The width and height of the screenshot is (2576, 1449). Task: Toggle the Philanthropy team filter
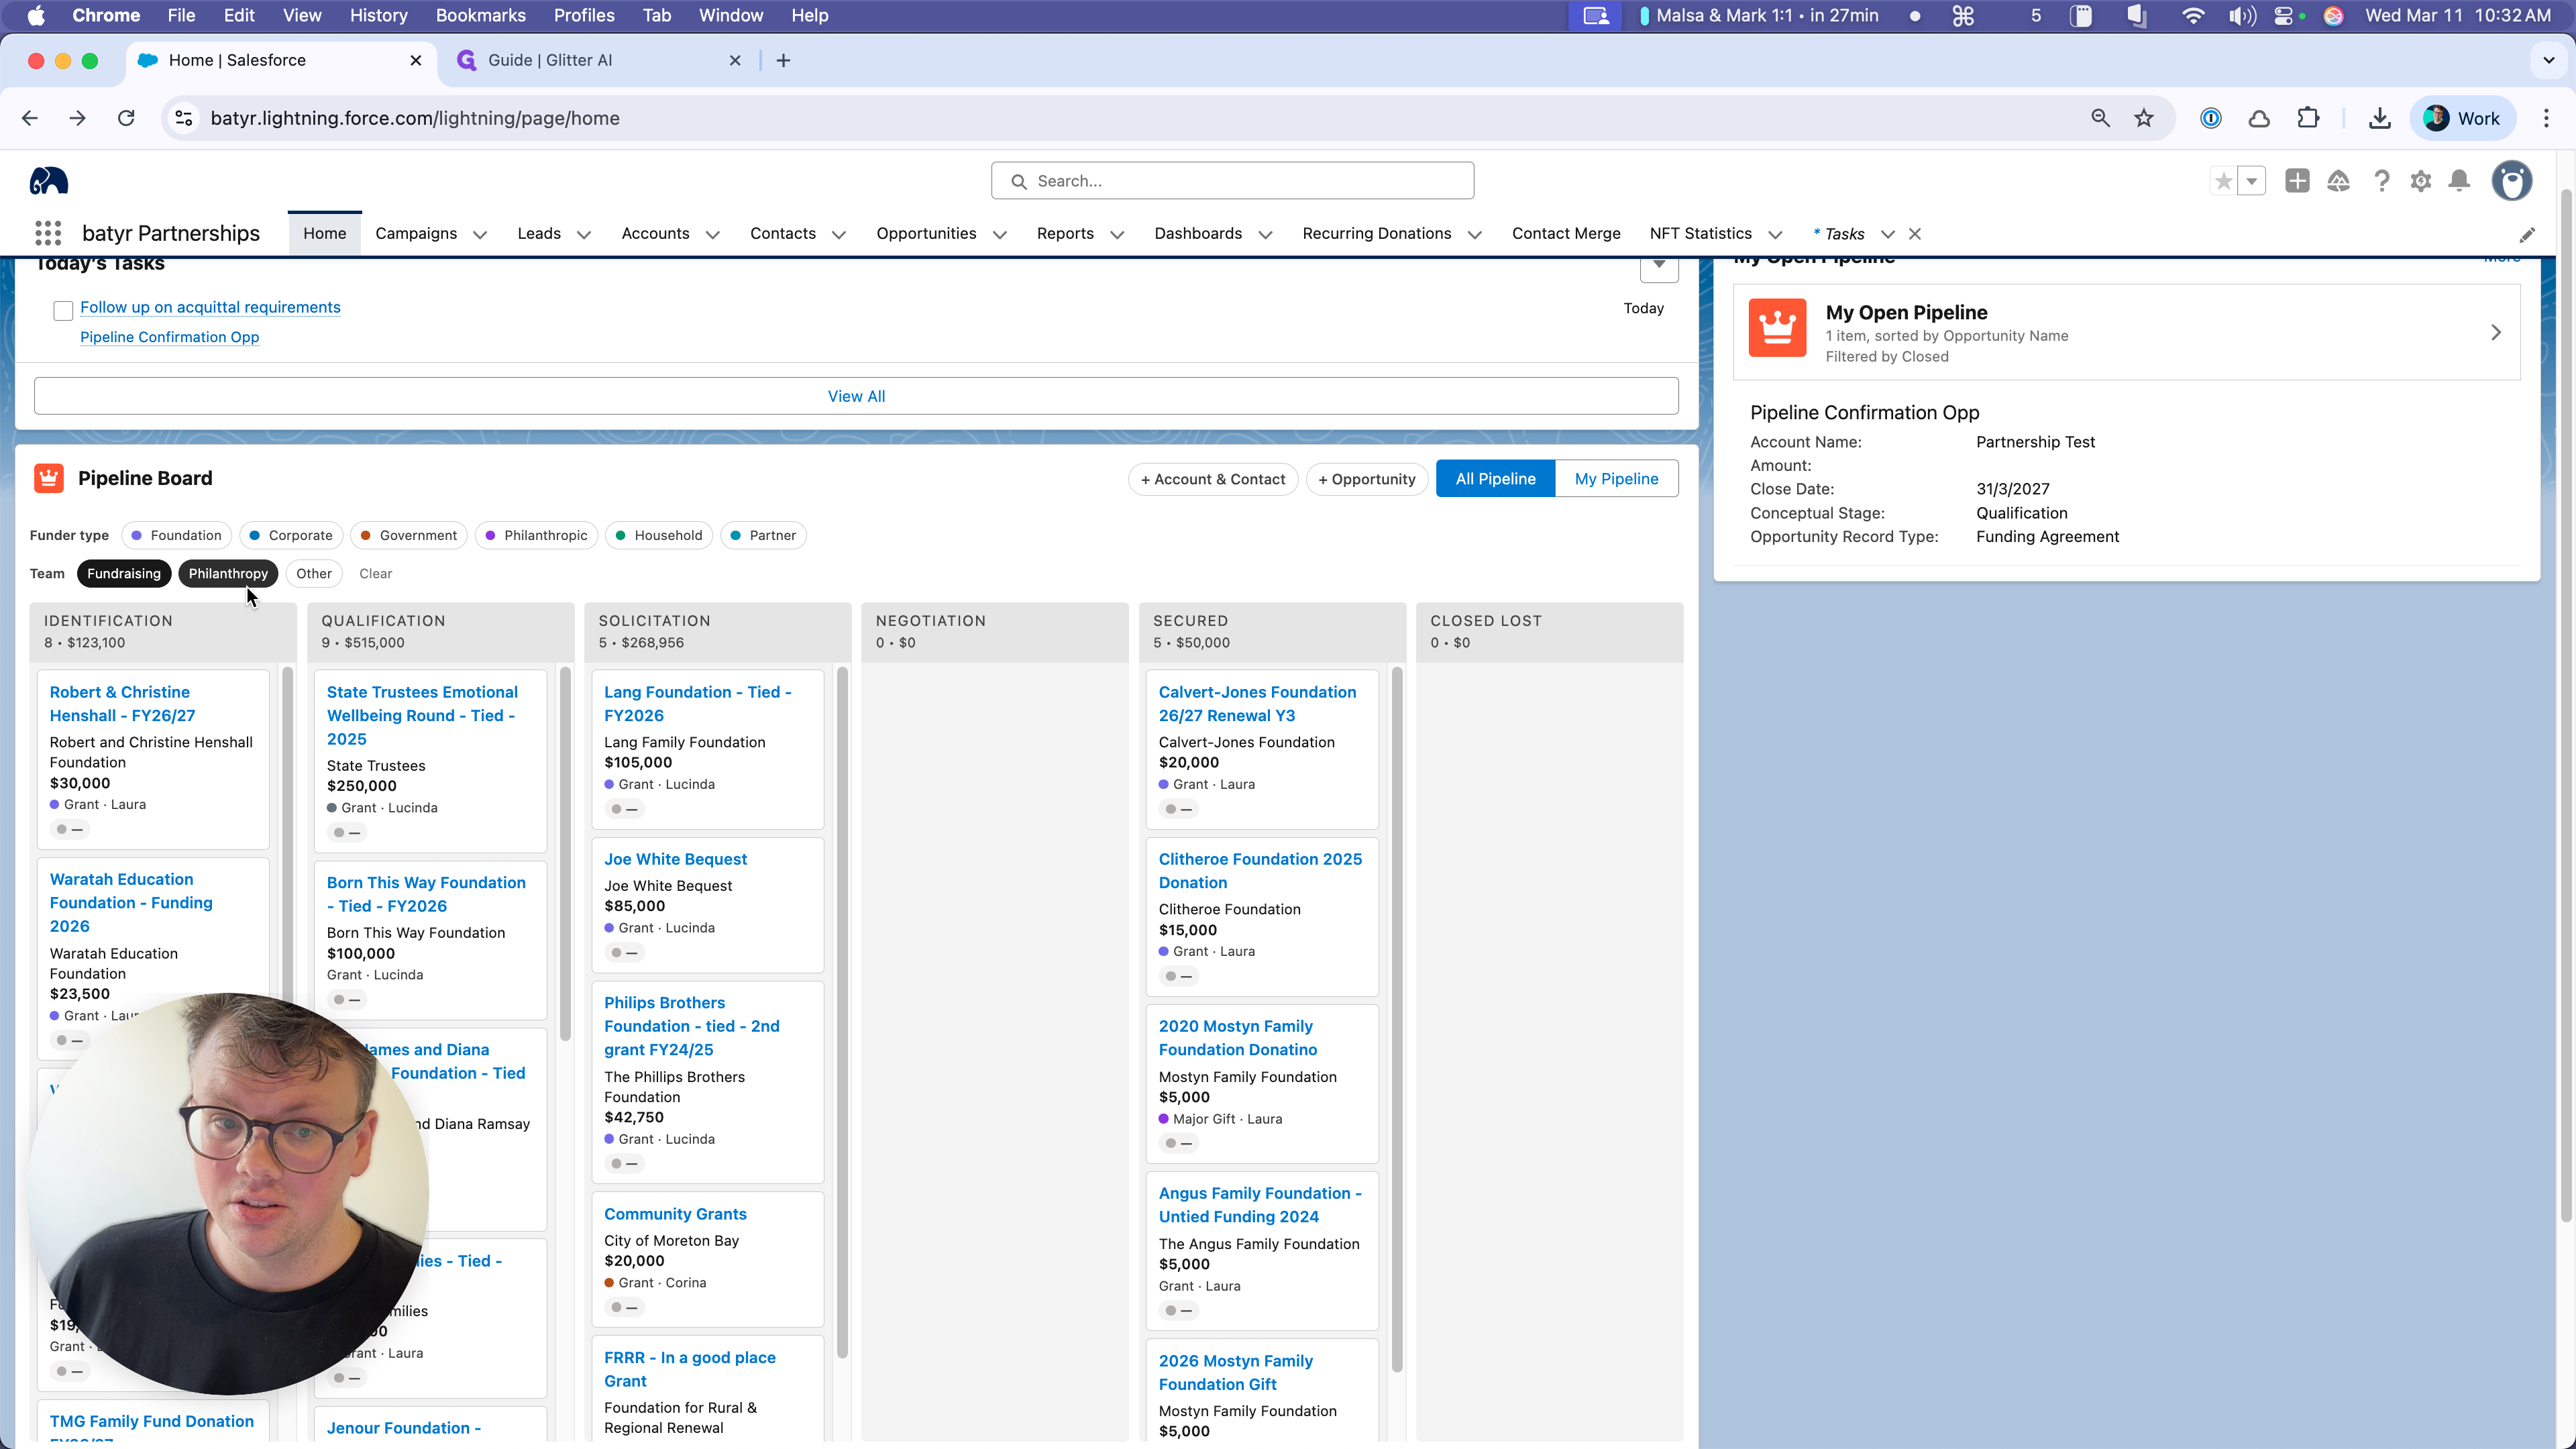coord(228,573)
